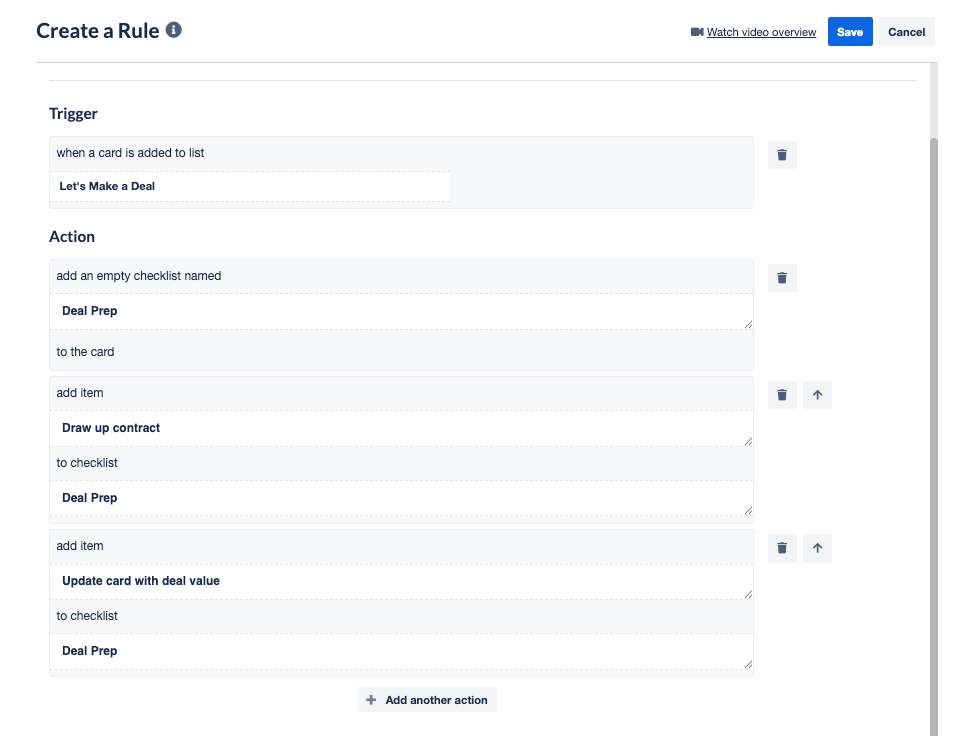Image resolution: width=969 pixels, height=736 pixels.
Task: Click the info icon beside Create a Rule
Action: (x=174, y=30)
